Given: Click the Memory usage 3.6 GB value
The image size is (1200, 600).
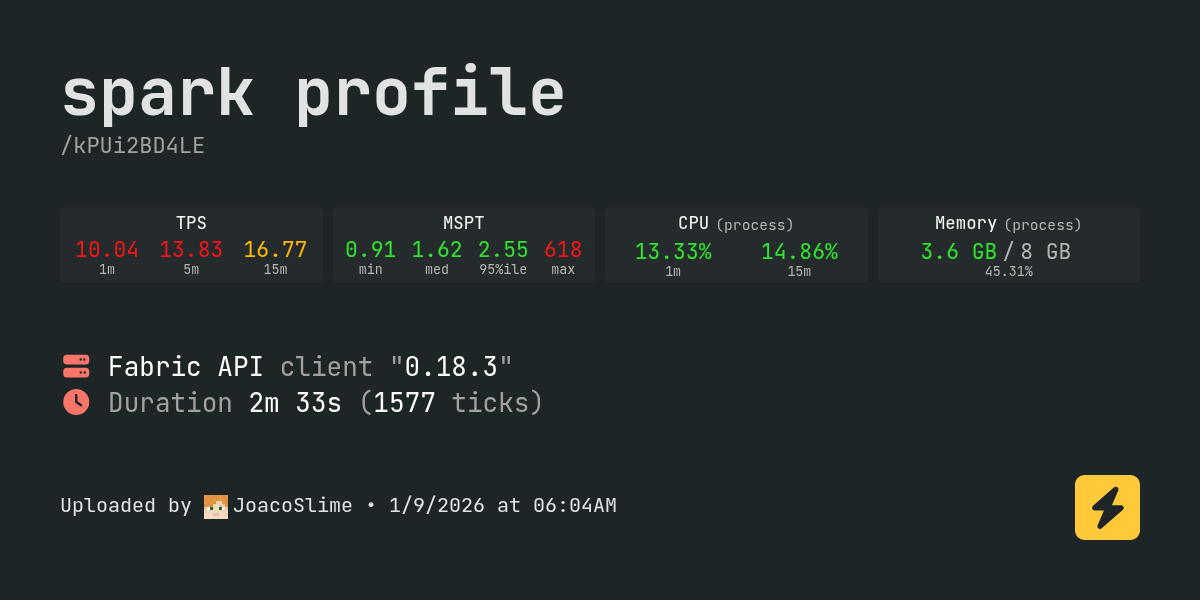Looking at the screenshot, I should tap(958, 252).
